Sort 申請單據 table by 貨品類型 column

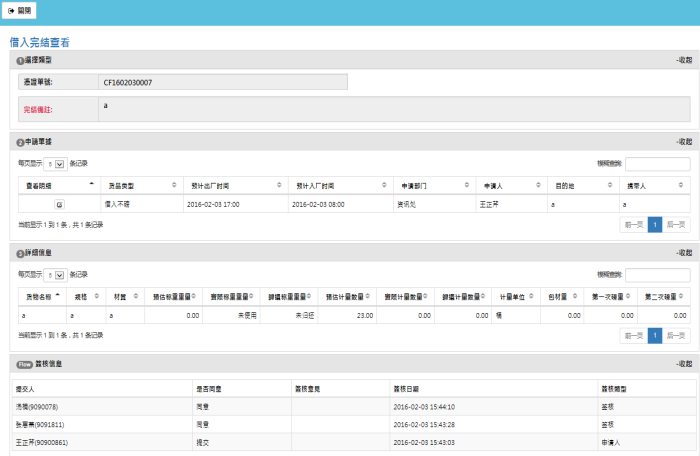pyautogui.click(x=139, y=186)
